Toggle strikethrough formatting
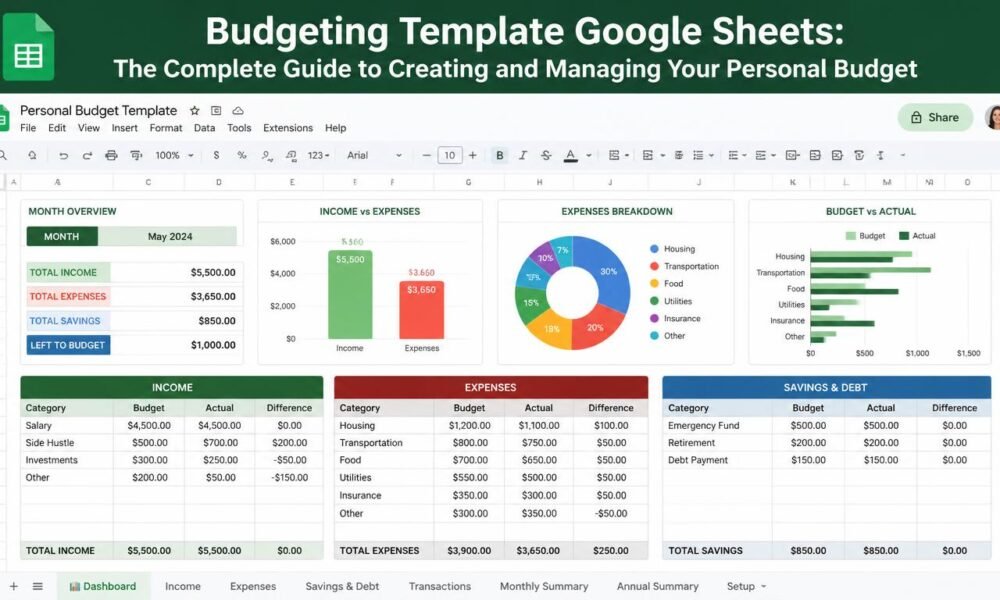The height and width of the screenshot is (600, 1000). [x=546, y=155]
